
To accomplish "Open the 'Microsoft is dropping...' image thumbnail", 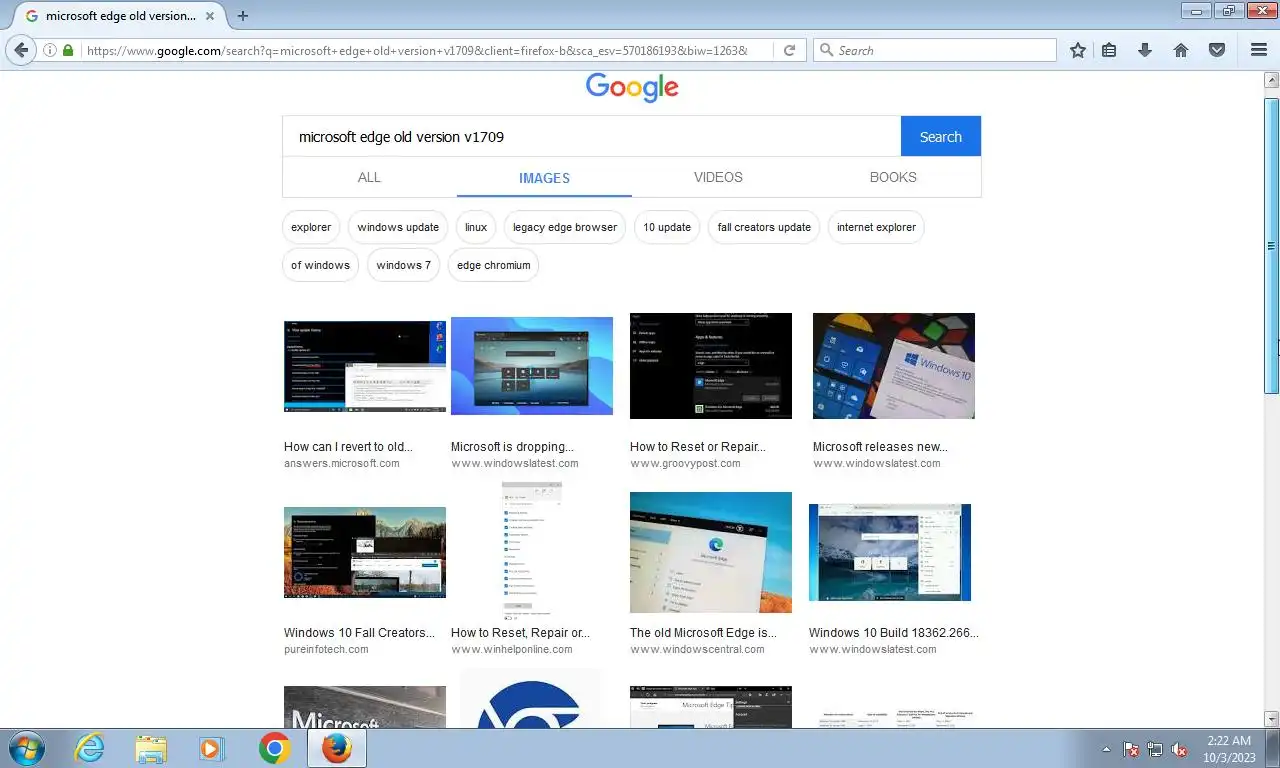I will coord(532,366).
